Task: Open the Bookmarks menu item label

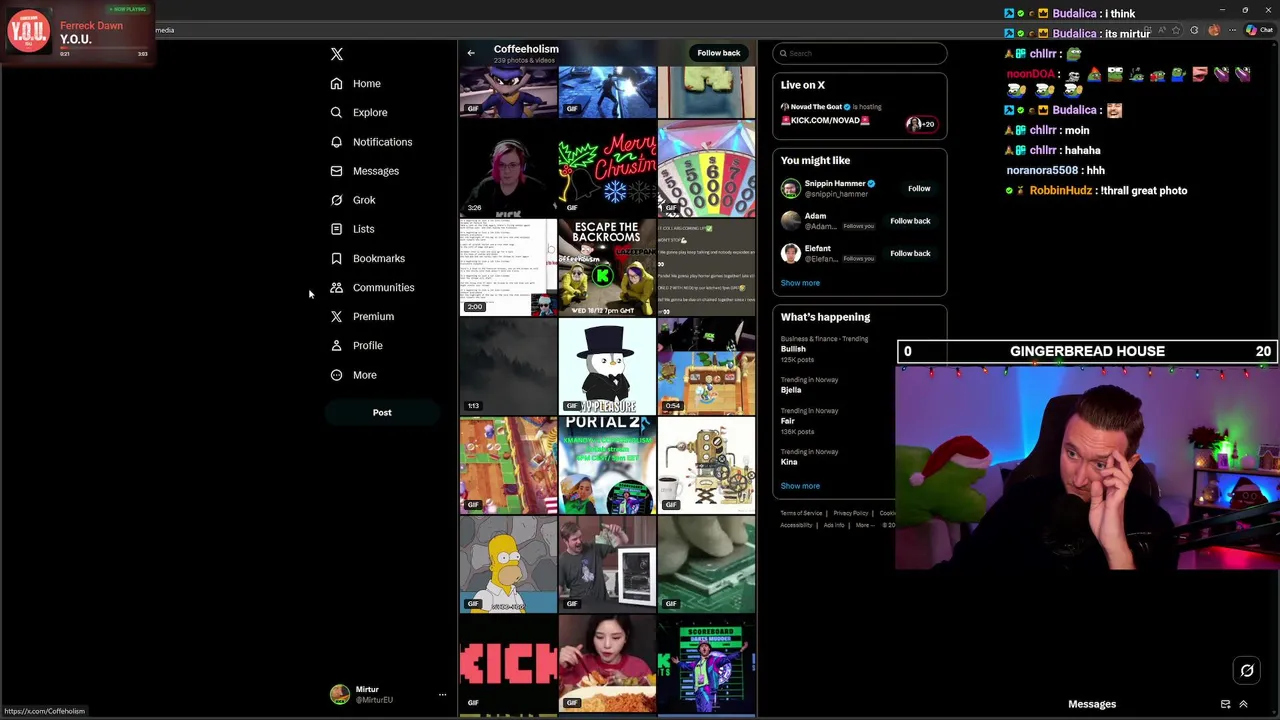Action: 379,258
